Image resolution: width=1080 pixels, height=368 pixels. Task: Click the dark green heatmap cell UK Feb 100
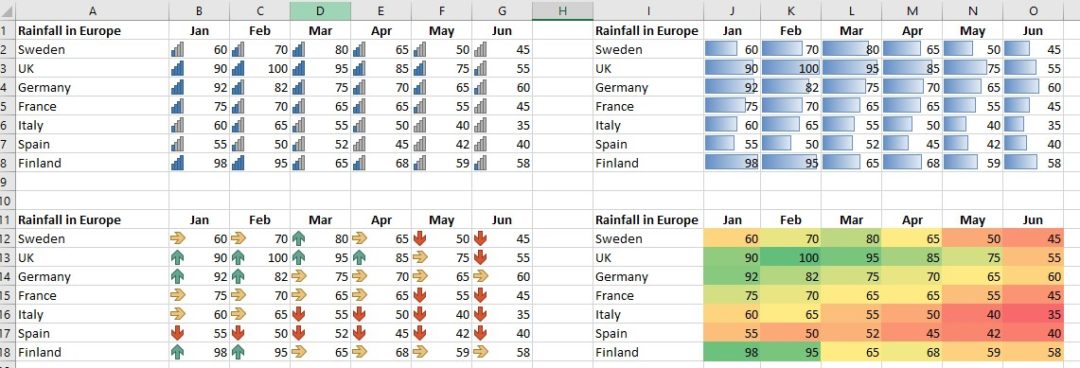click(791, 258)
